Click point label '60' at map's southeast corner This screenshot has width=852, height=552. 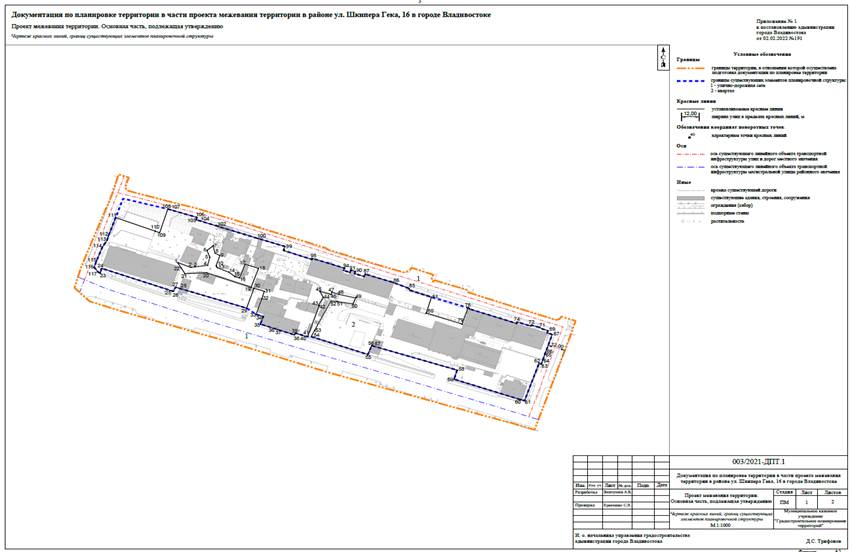(x=518, y=402)
